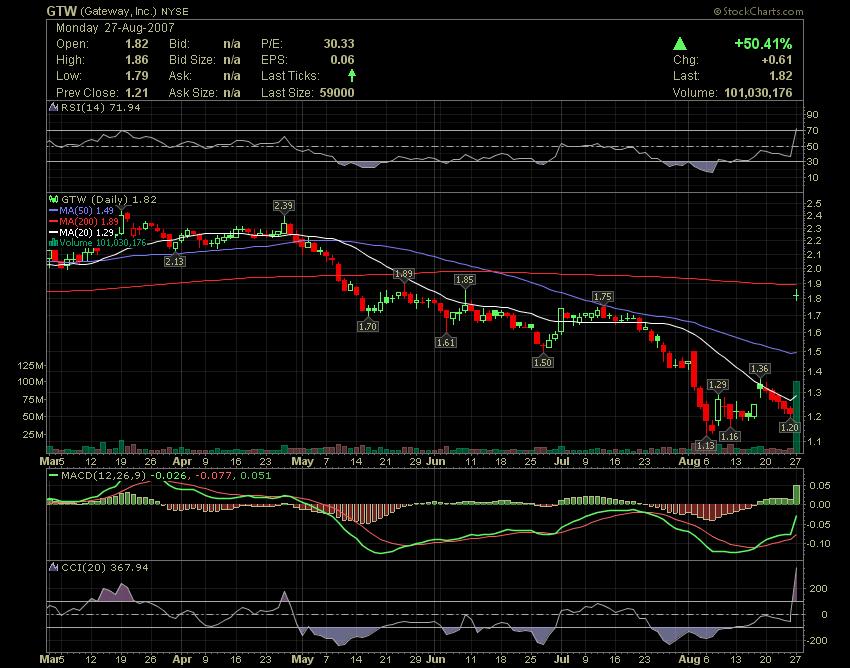Click the 1.20 low price tag
Screen dimensions: 850x668
click(790, 428)
